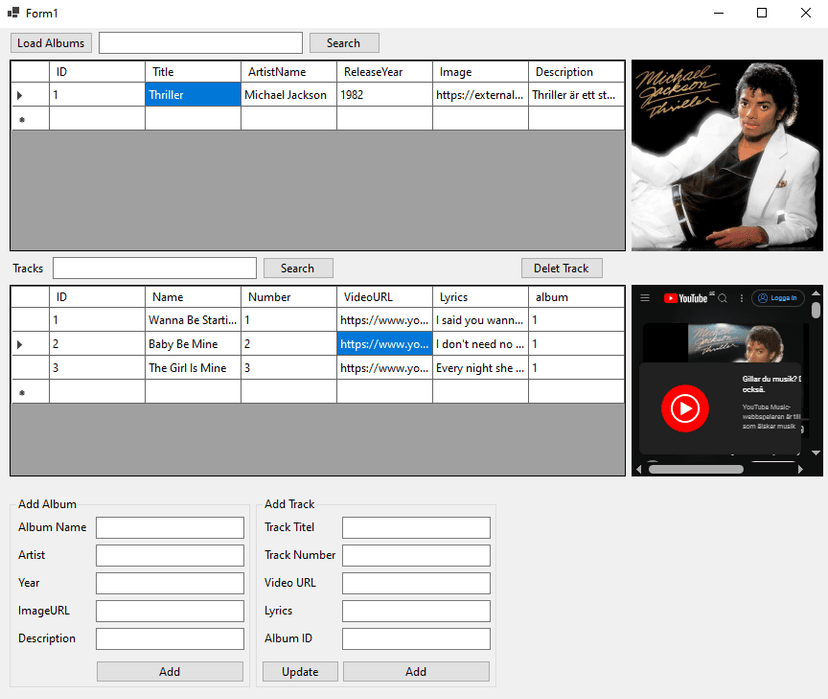The width and height of the screenshot is (828, 699).
Task: Focus the Album ID input field
Action: coord(416,639)
